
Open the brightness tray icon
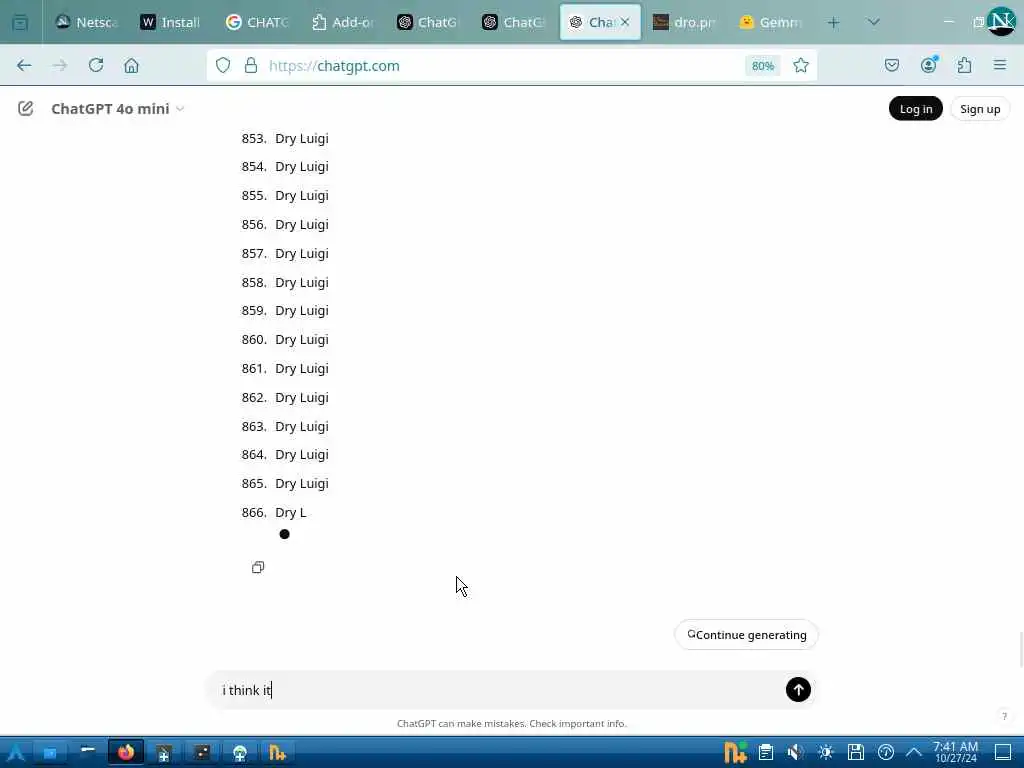(x=825, y=753)
